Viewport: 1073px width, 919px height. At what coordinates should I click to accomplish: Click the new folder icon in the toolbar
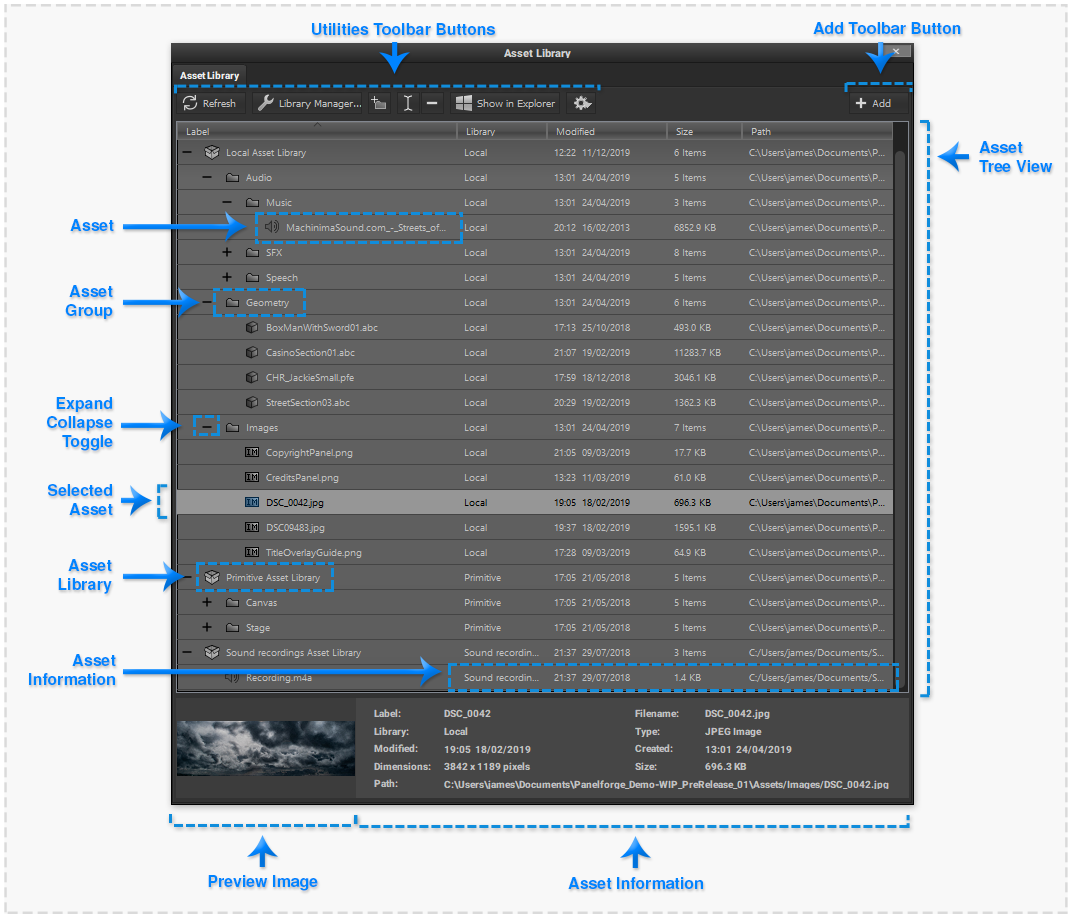tap(379, 103)
